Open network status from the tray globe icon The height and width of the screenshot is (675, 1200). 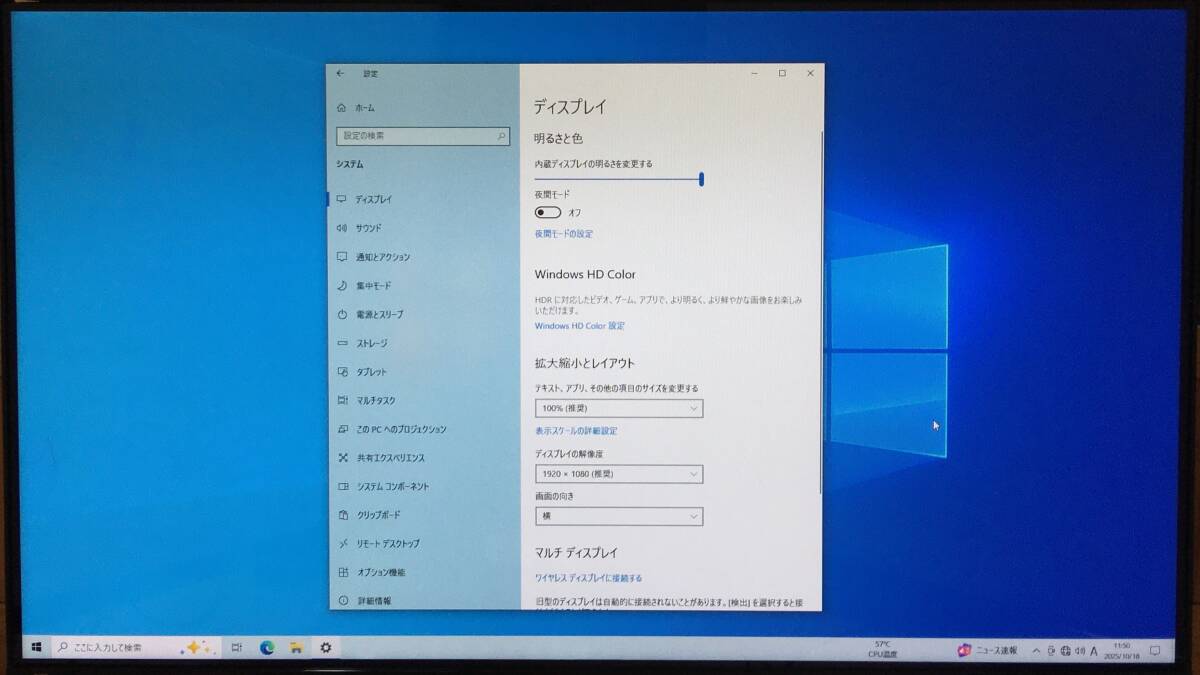(1066, 651)
